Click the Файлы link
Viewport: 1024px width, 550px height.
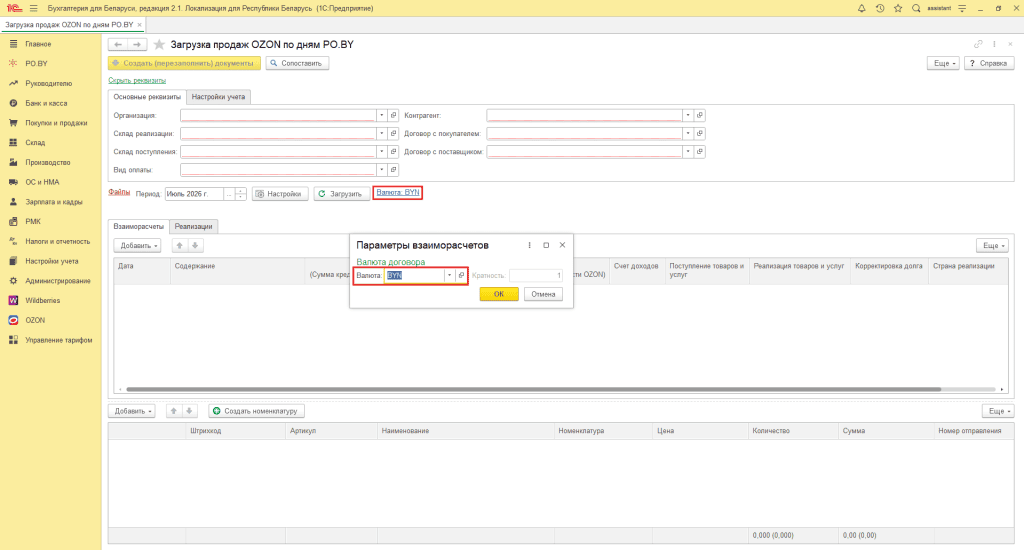click(x=119, y=192)
